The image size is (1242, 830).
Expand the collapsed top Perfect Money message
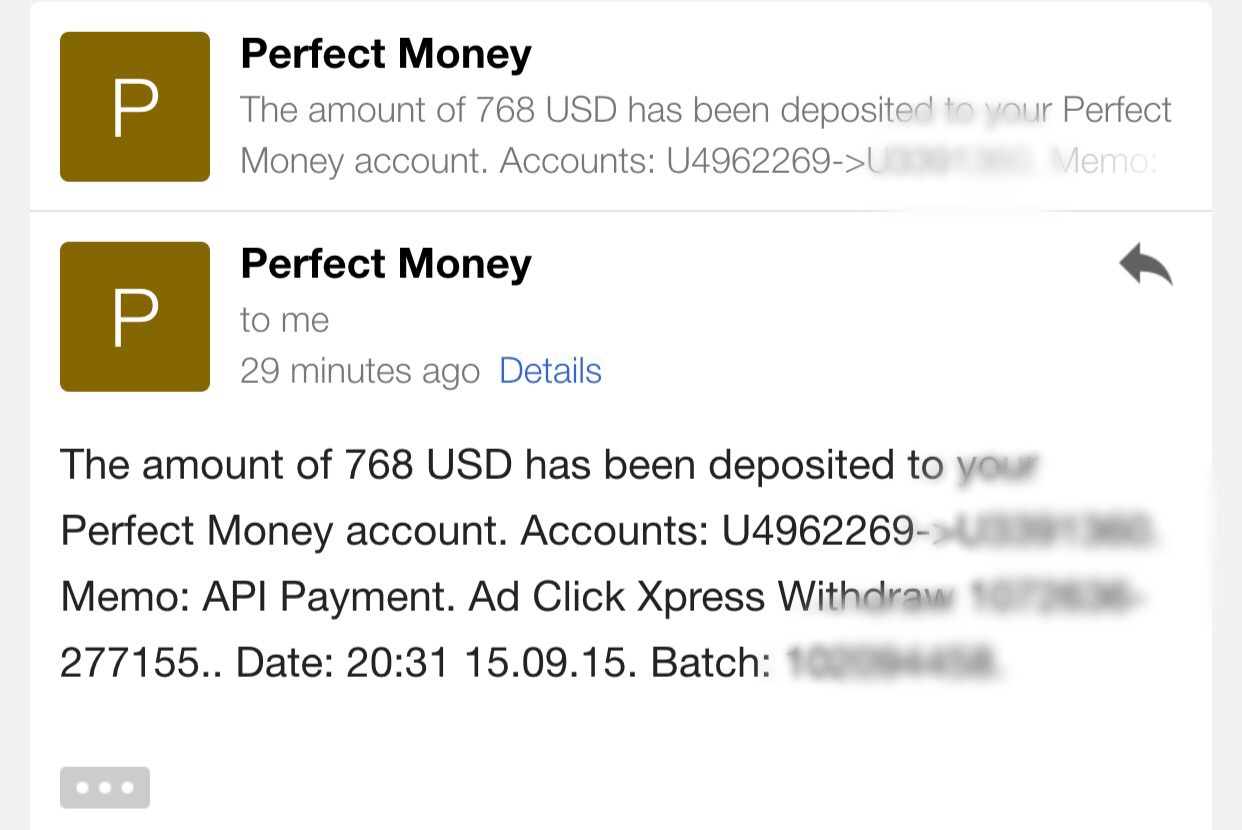(x=700, y=110)
